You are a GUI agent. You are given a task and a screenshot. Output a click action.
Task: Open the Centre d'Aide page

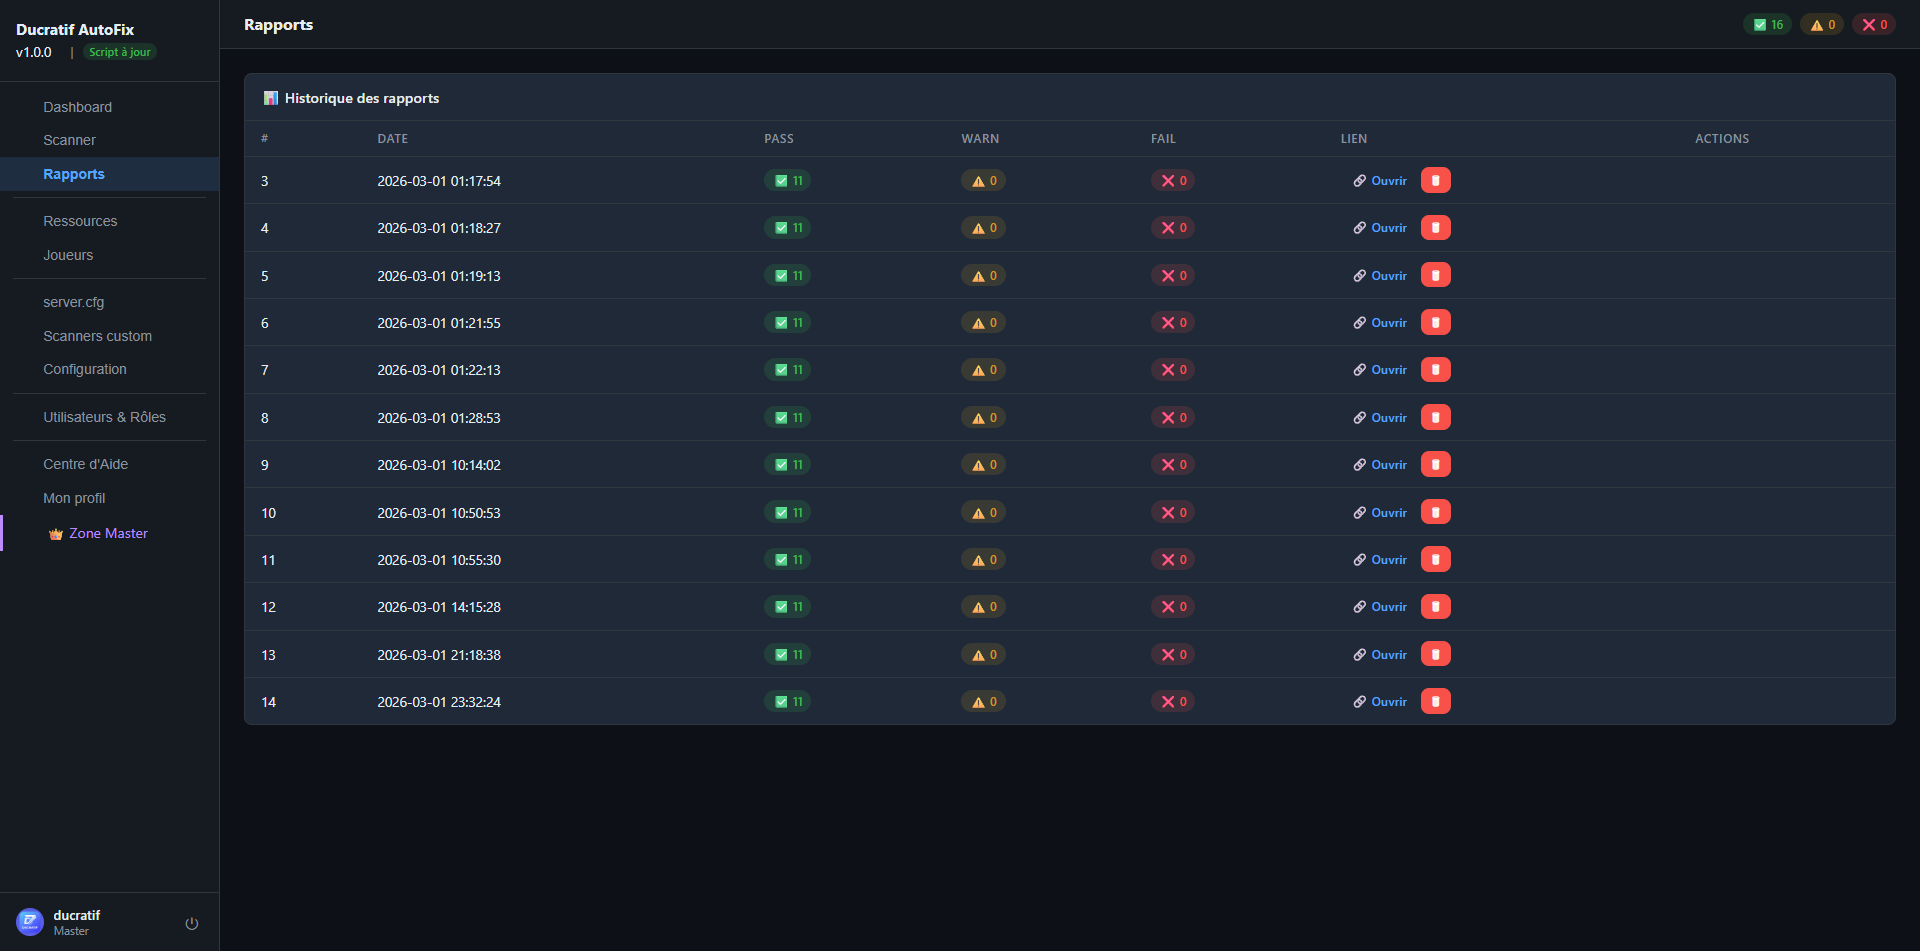[x=85, y=464]
